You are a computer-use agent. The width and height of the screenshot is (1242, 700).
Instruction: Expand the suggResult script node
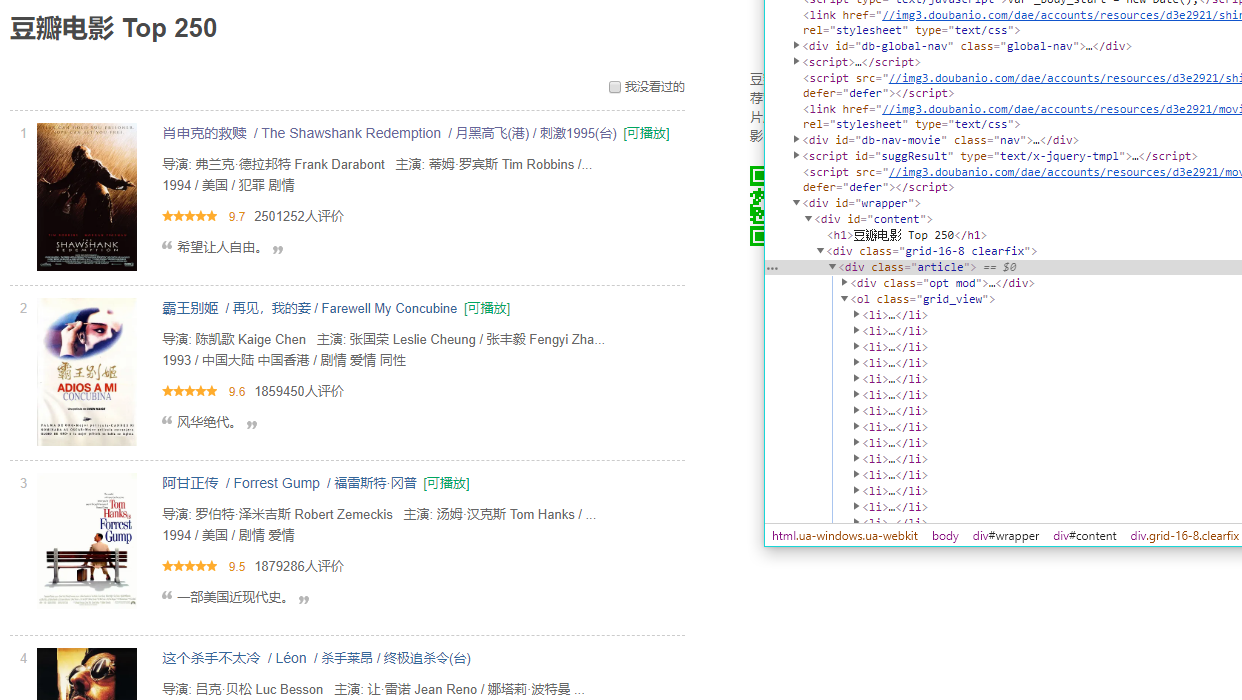click(x=797, y=156)
